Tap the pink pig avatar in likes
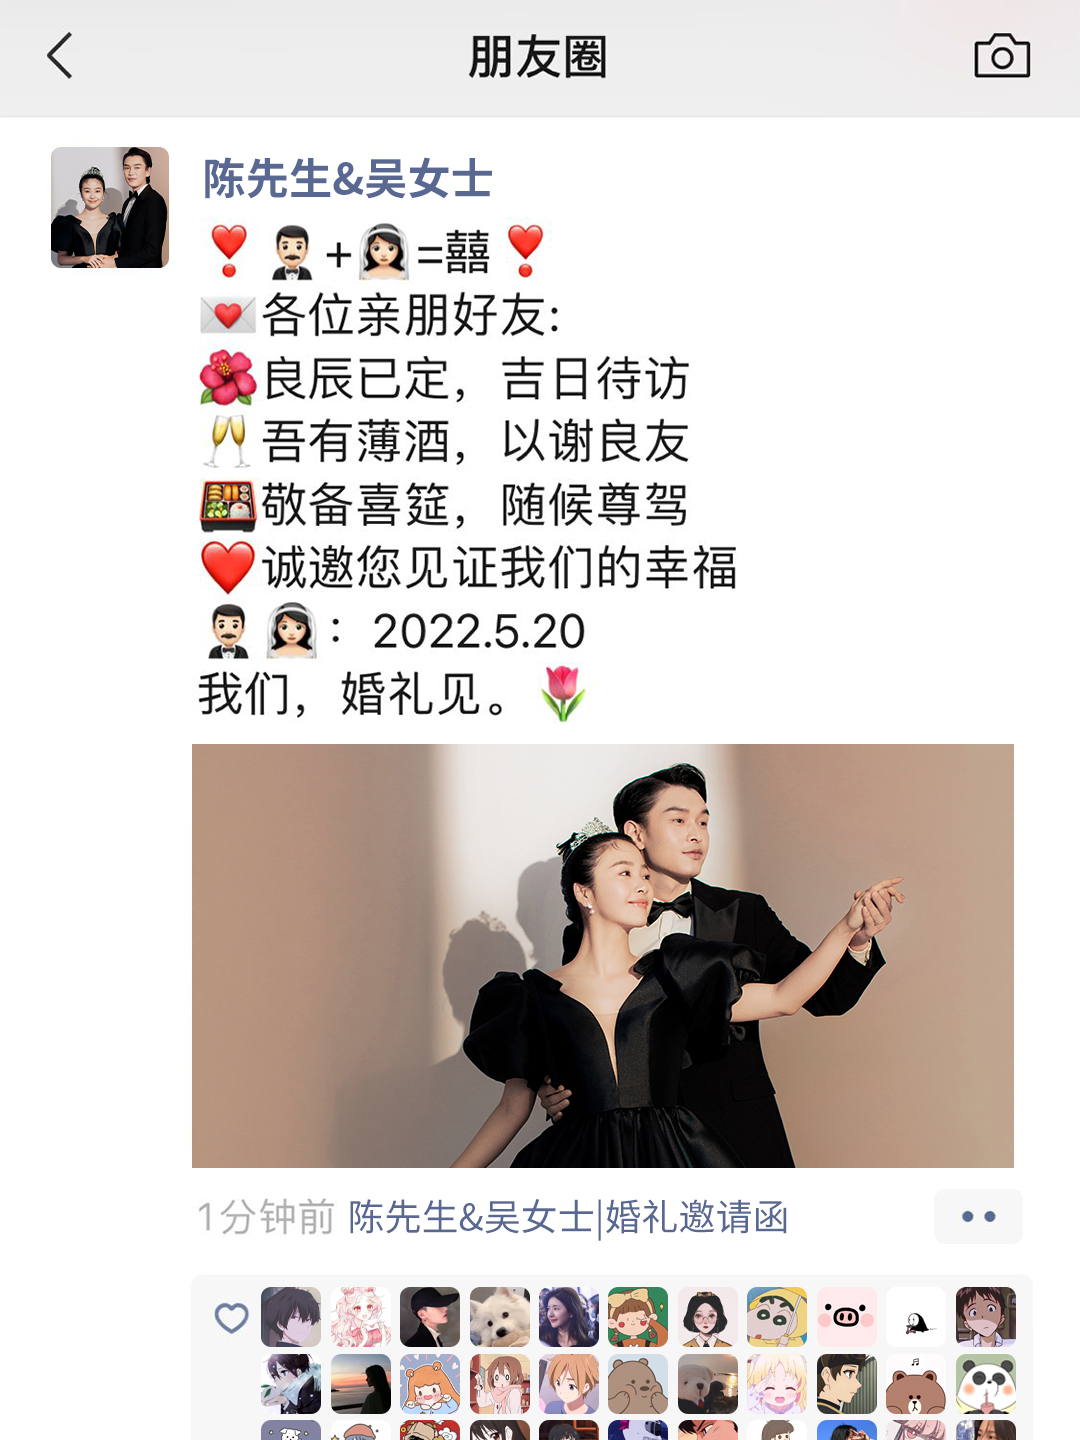Screen dimensions: 1080x1440 (x=846, y=1317)
